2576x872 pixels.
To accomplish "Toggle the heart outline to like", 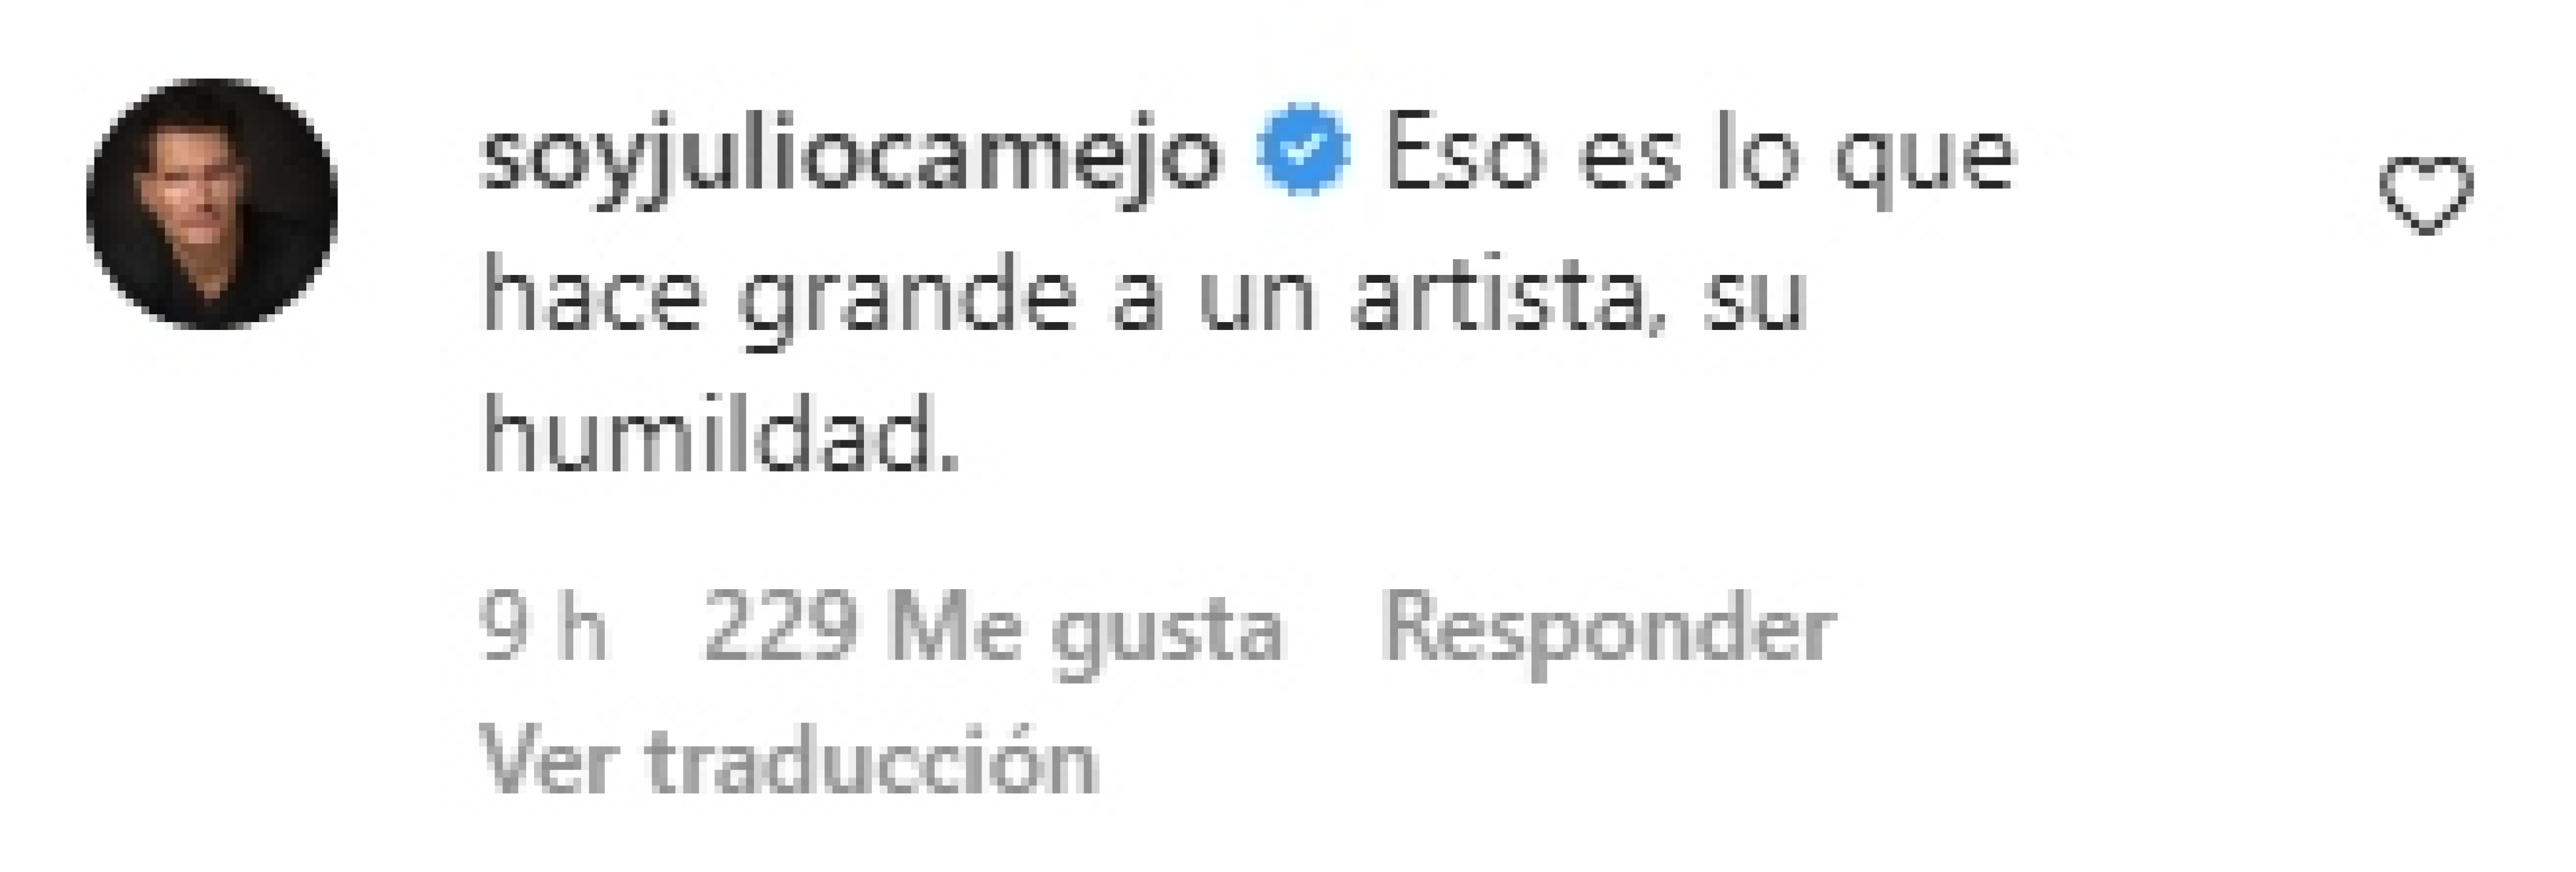I will coord(2426,196).
